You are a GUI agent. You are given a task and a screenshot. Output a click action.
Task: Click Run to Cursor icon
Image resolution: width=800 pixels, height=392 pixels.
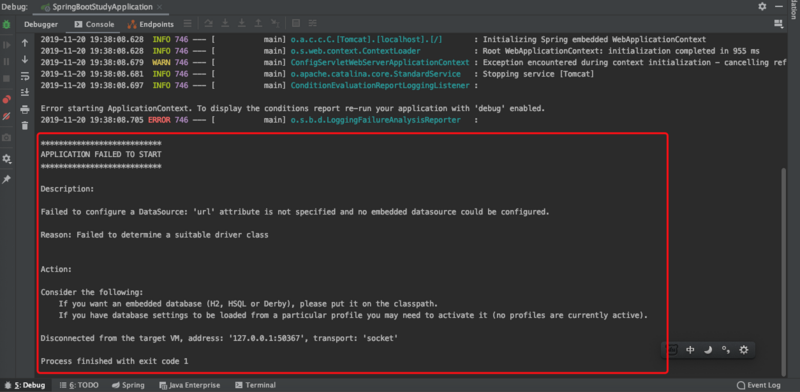[275, 23]
